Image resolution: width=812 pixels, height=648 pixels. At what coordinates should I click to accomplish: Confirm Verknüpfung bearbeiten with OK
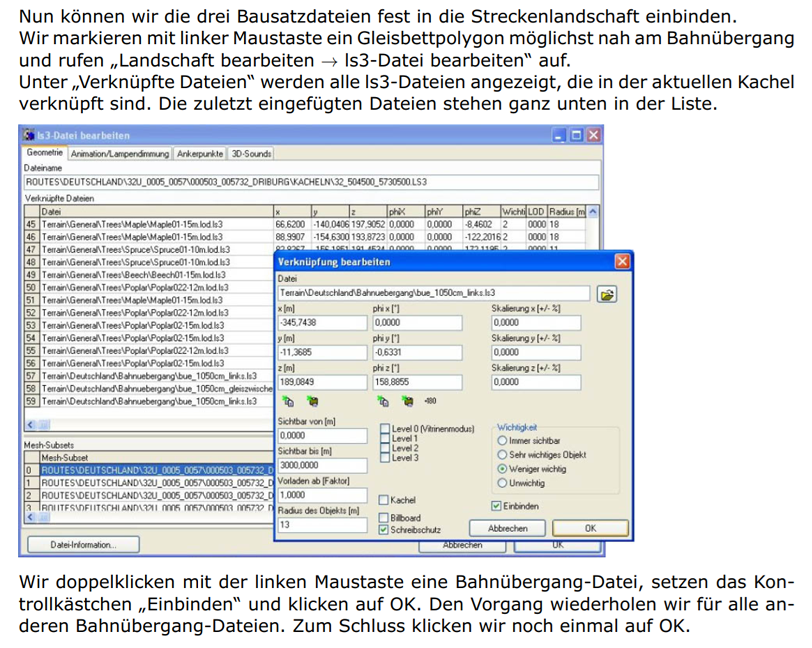590,528
